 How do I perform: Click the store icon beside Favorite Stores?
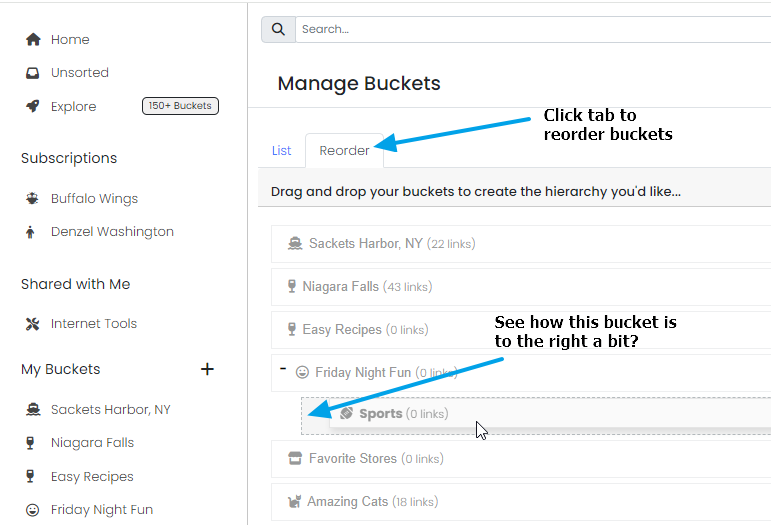295,458
